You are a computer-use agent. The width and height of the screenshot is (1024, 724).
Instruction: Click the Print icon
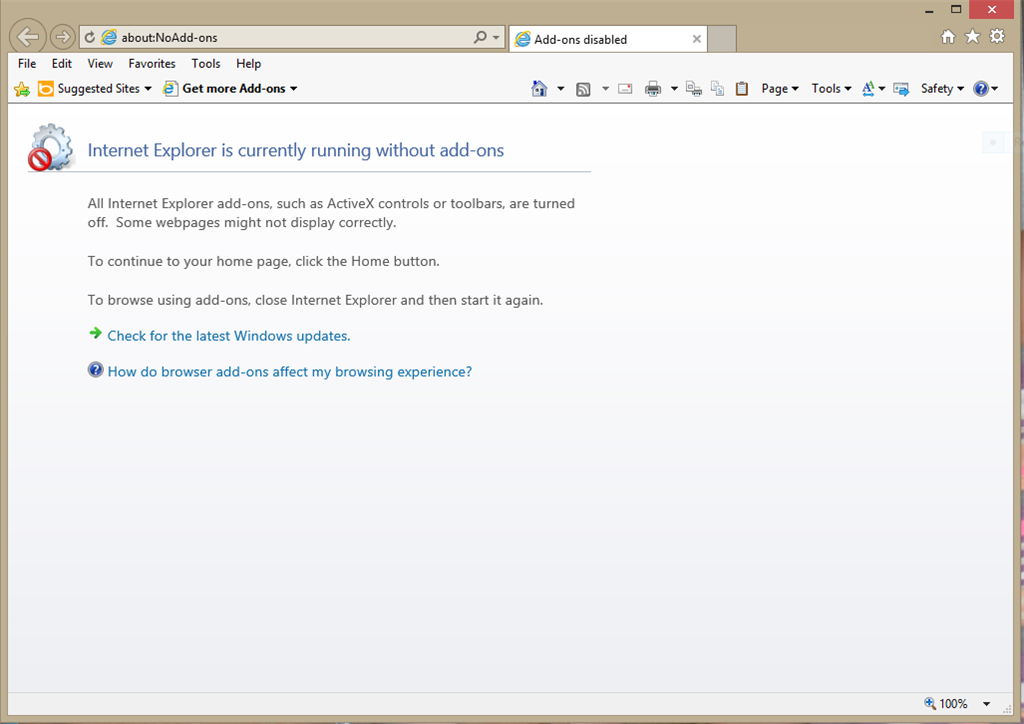652,89
